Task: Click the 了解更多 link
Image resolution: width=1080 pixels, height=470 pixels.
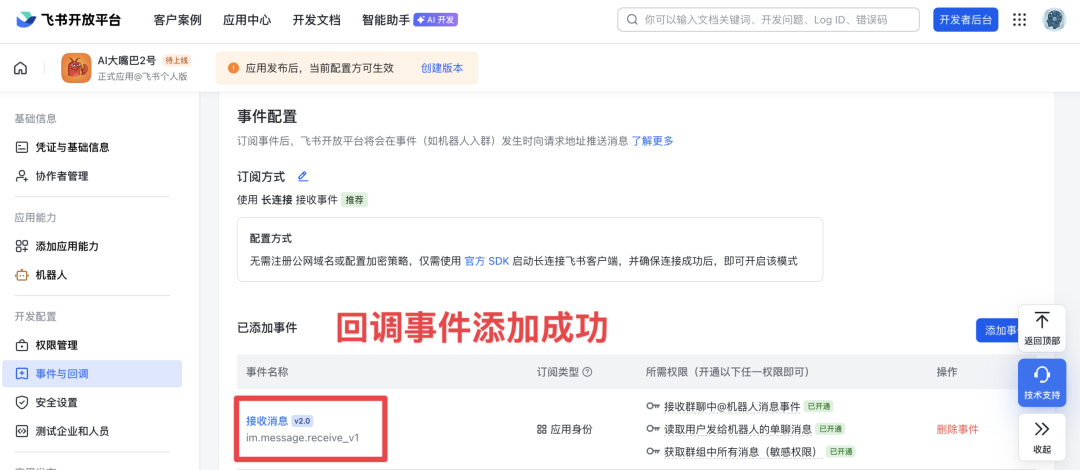Action: click(x=652, y=141)
